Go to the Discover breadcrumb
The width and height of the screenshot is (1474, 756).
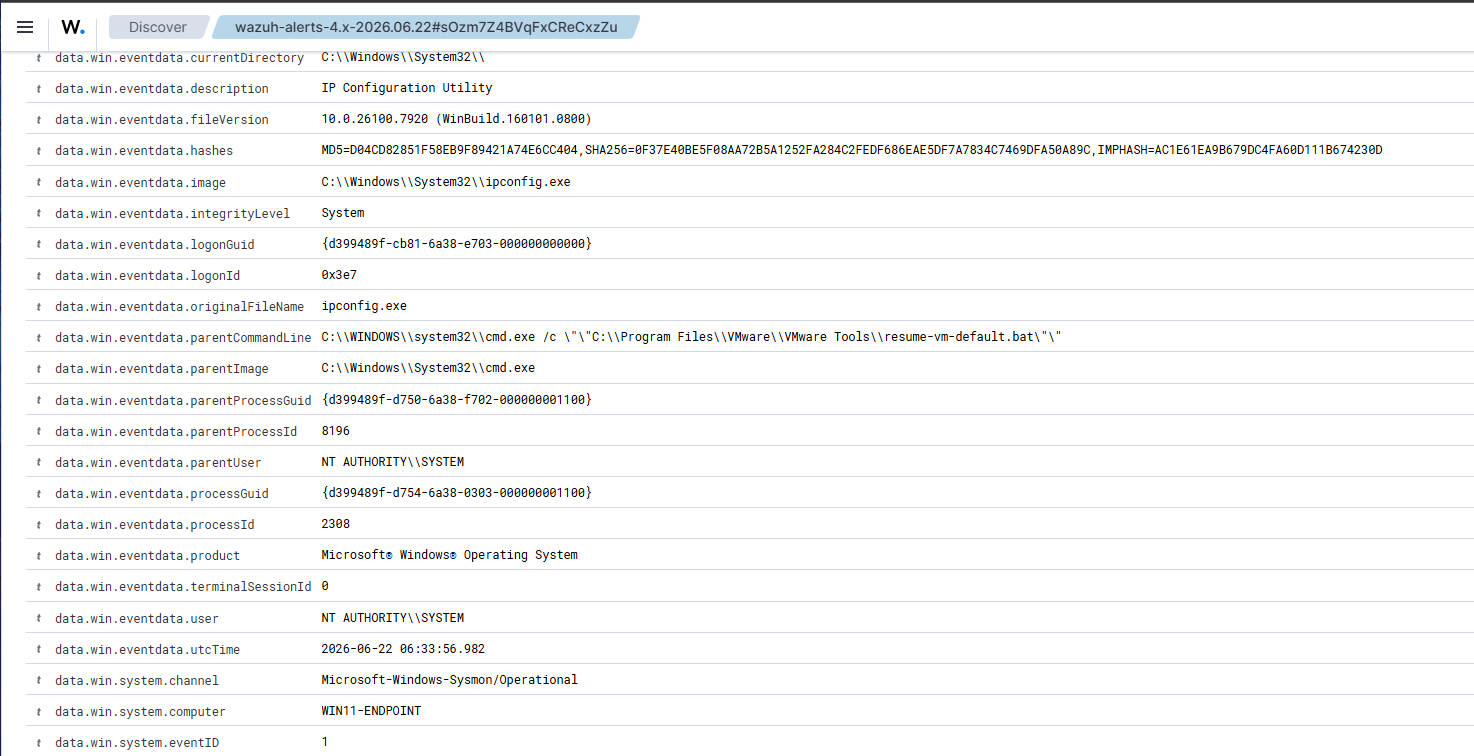(158, 27)
